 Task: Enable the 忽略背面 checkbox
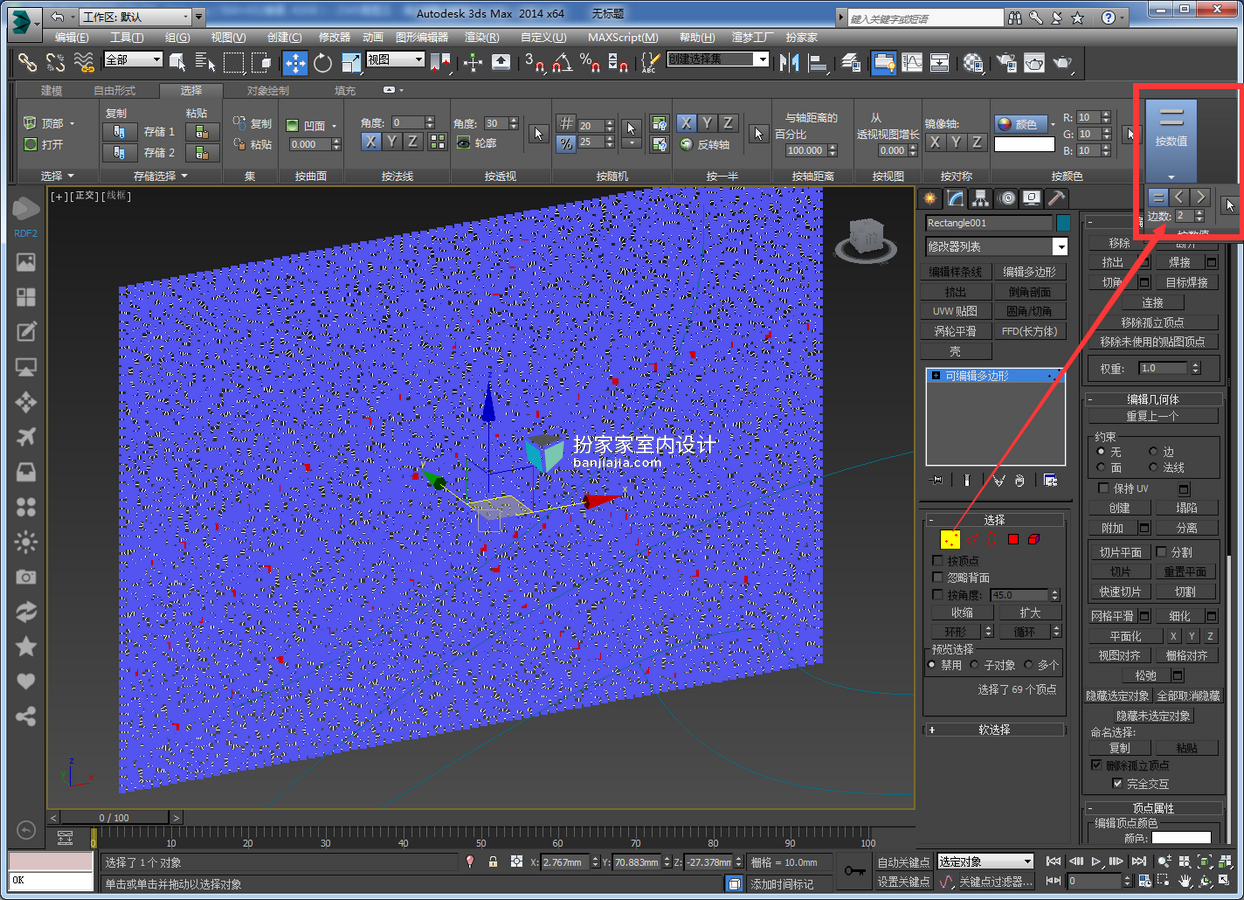click(937, 578)
